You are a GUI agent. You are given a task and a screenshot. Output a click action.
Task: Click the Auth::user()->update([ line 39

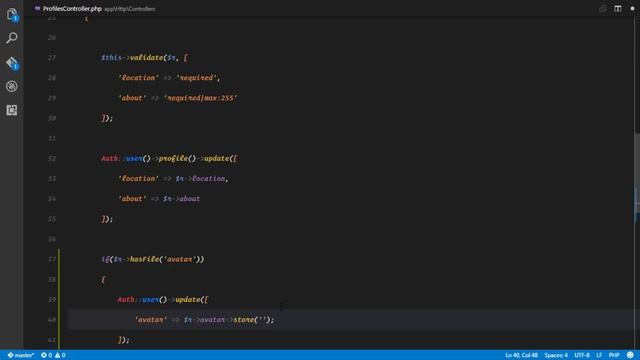pyautogui.click(x=163, y=300)
